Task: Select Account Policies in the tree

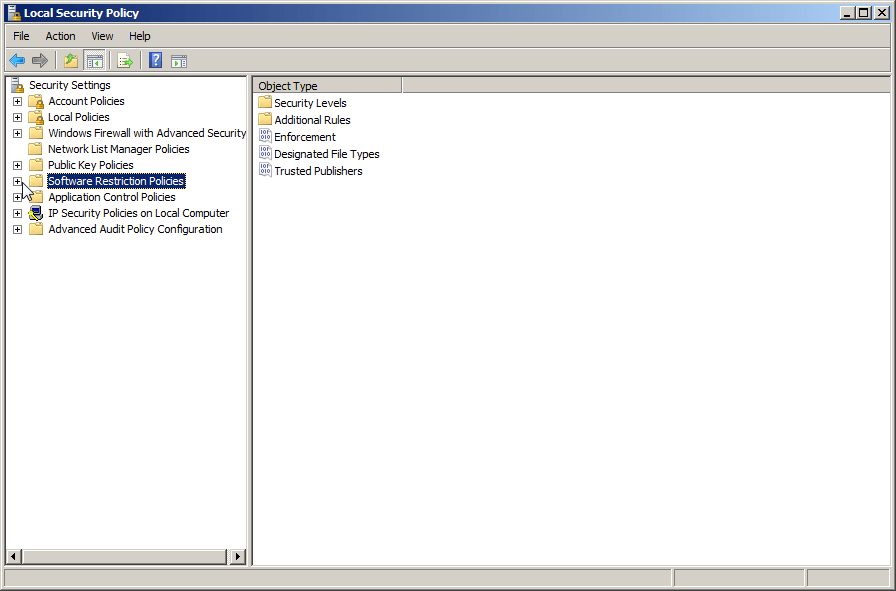Action: pos(86,101)
